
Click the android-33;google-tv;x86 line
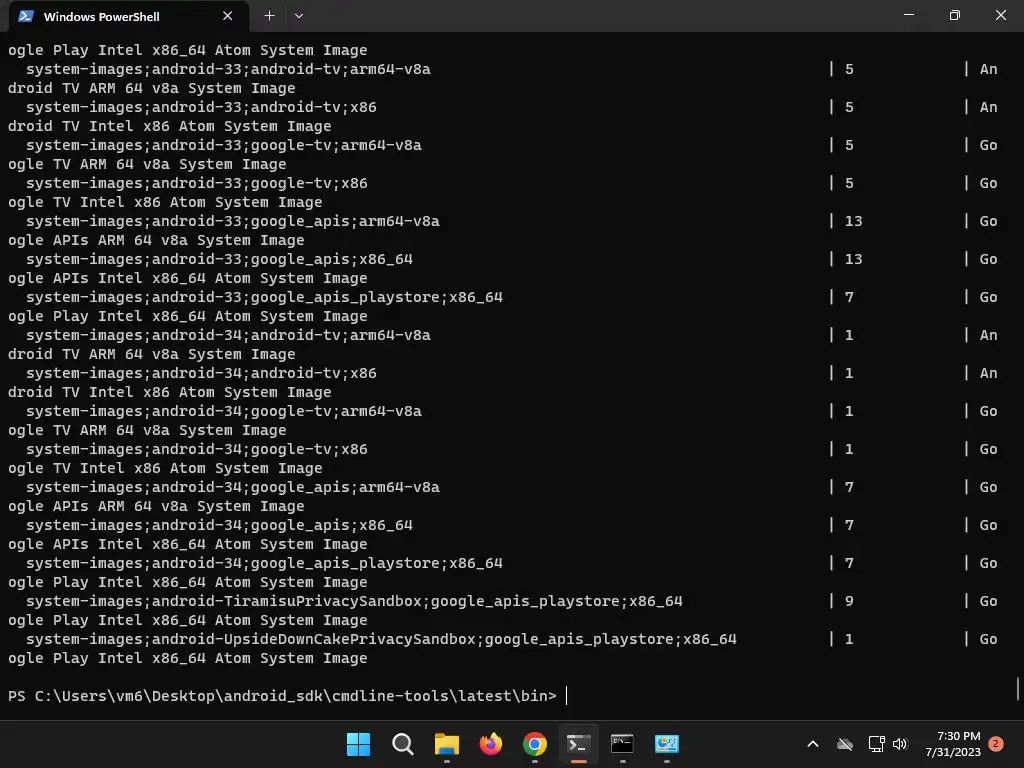coord(197,183)
